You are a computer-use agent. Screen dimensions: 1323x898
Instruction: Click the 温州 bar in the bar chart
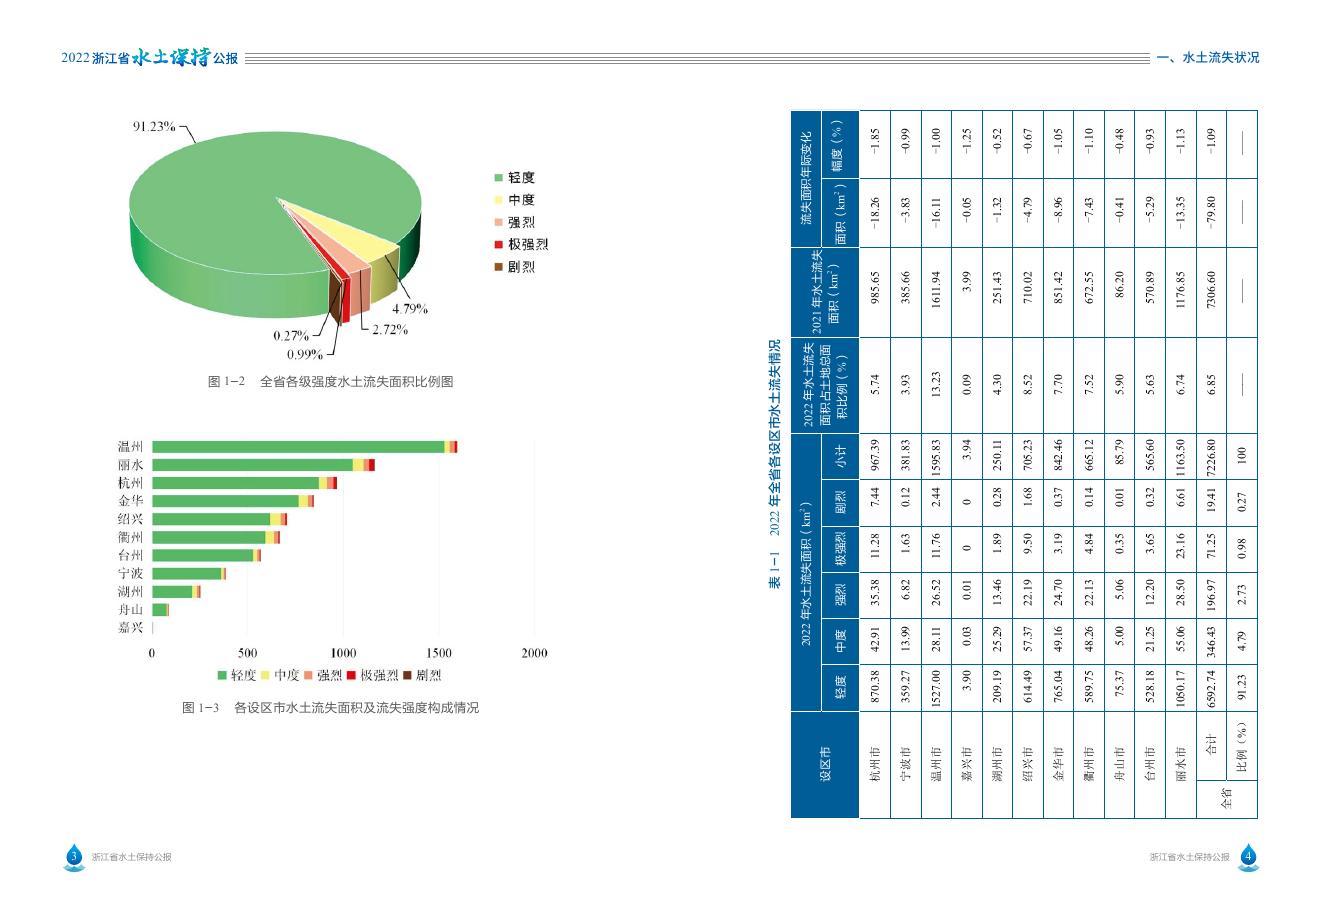pos(304,446)
